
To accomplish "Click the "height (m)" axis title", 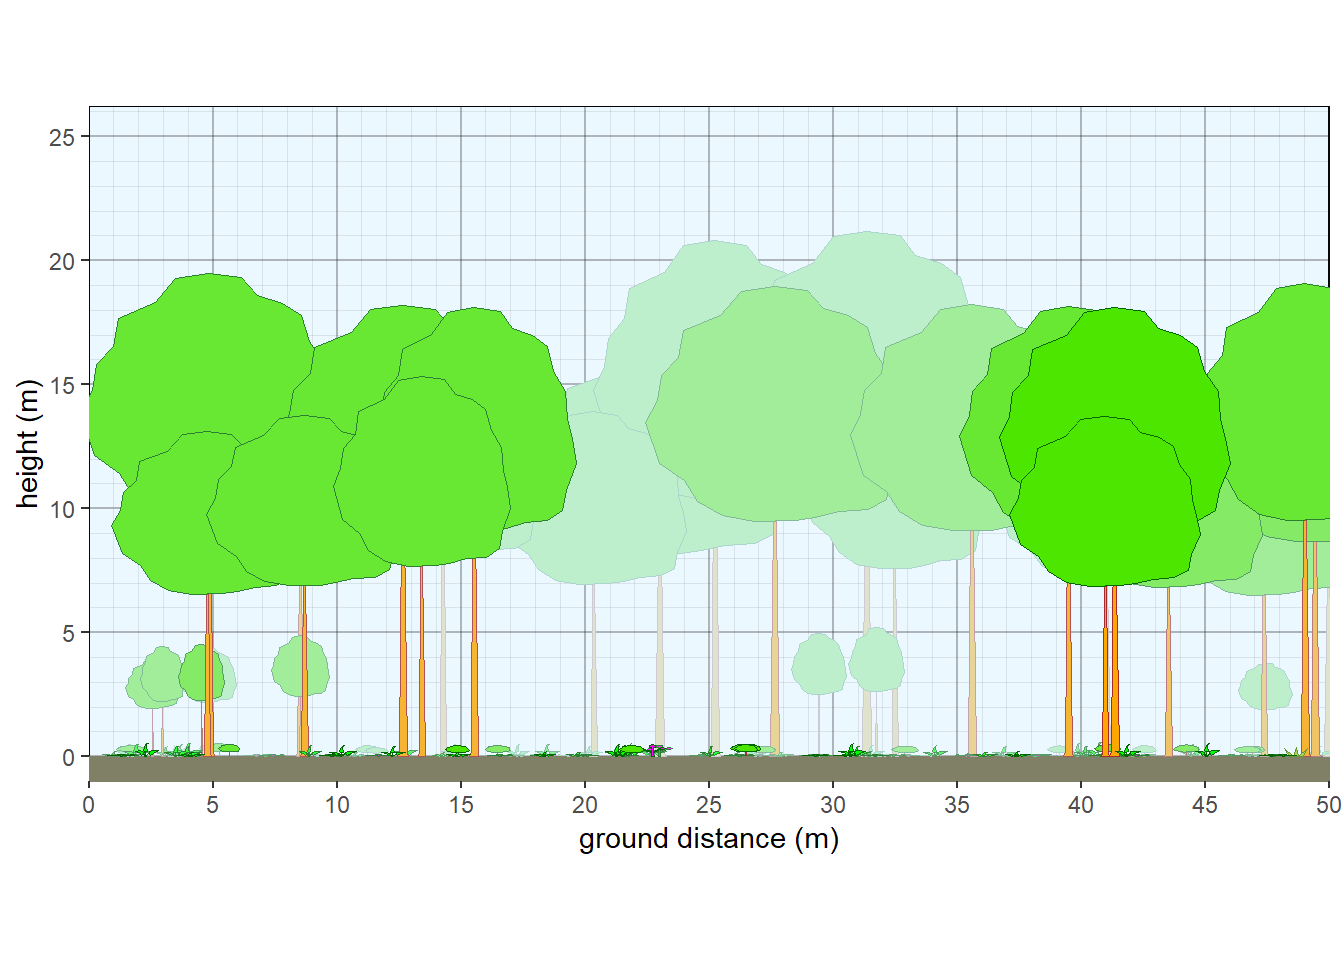I will coord(28,444).
